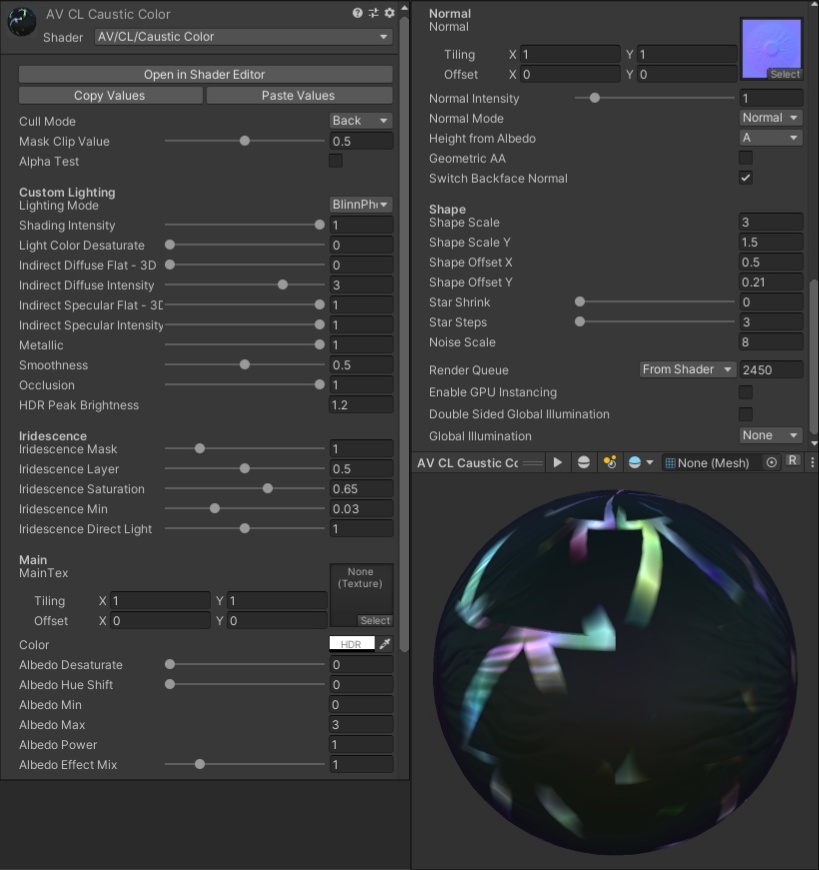The width and height of the screenshot is (819, 870).
Task: Enable the Alpha Test checkbox
Action: [337, 161]
